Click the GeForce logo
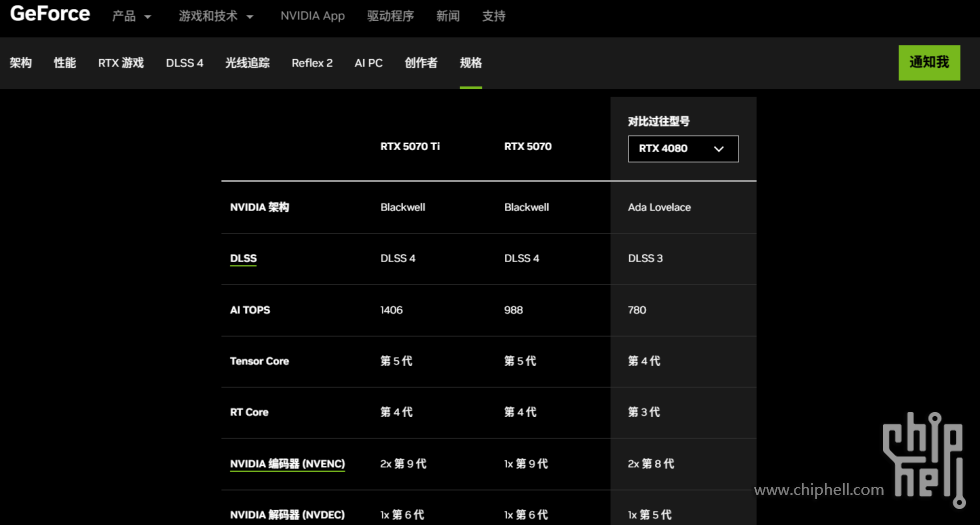This screenshot has height=525, width=980. coord(50,14)
